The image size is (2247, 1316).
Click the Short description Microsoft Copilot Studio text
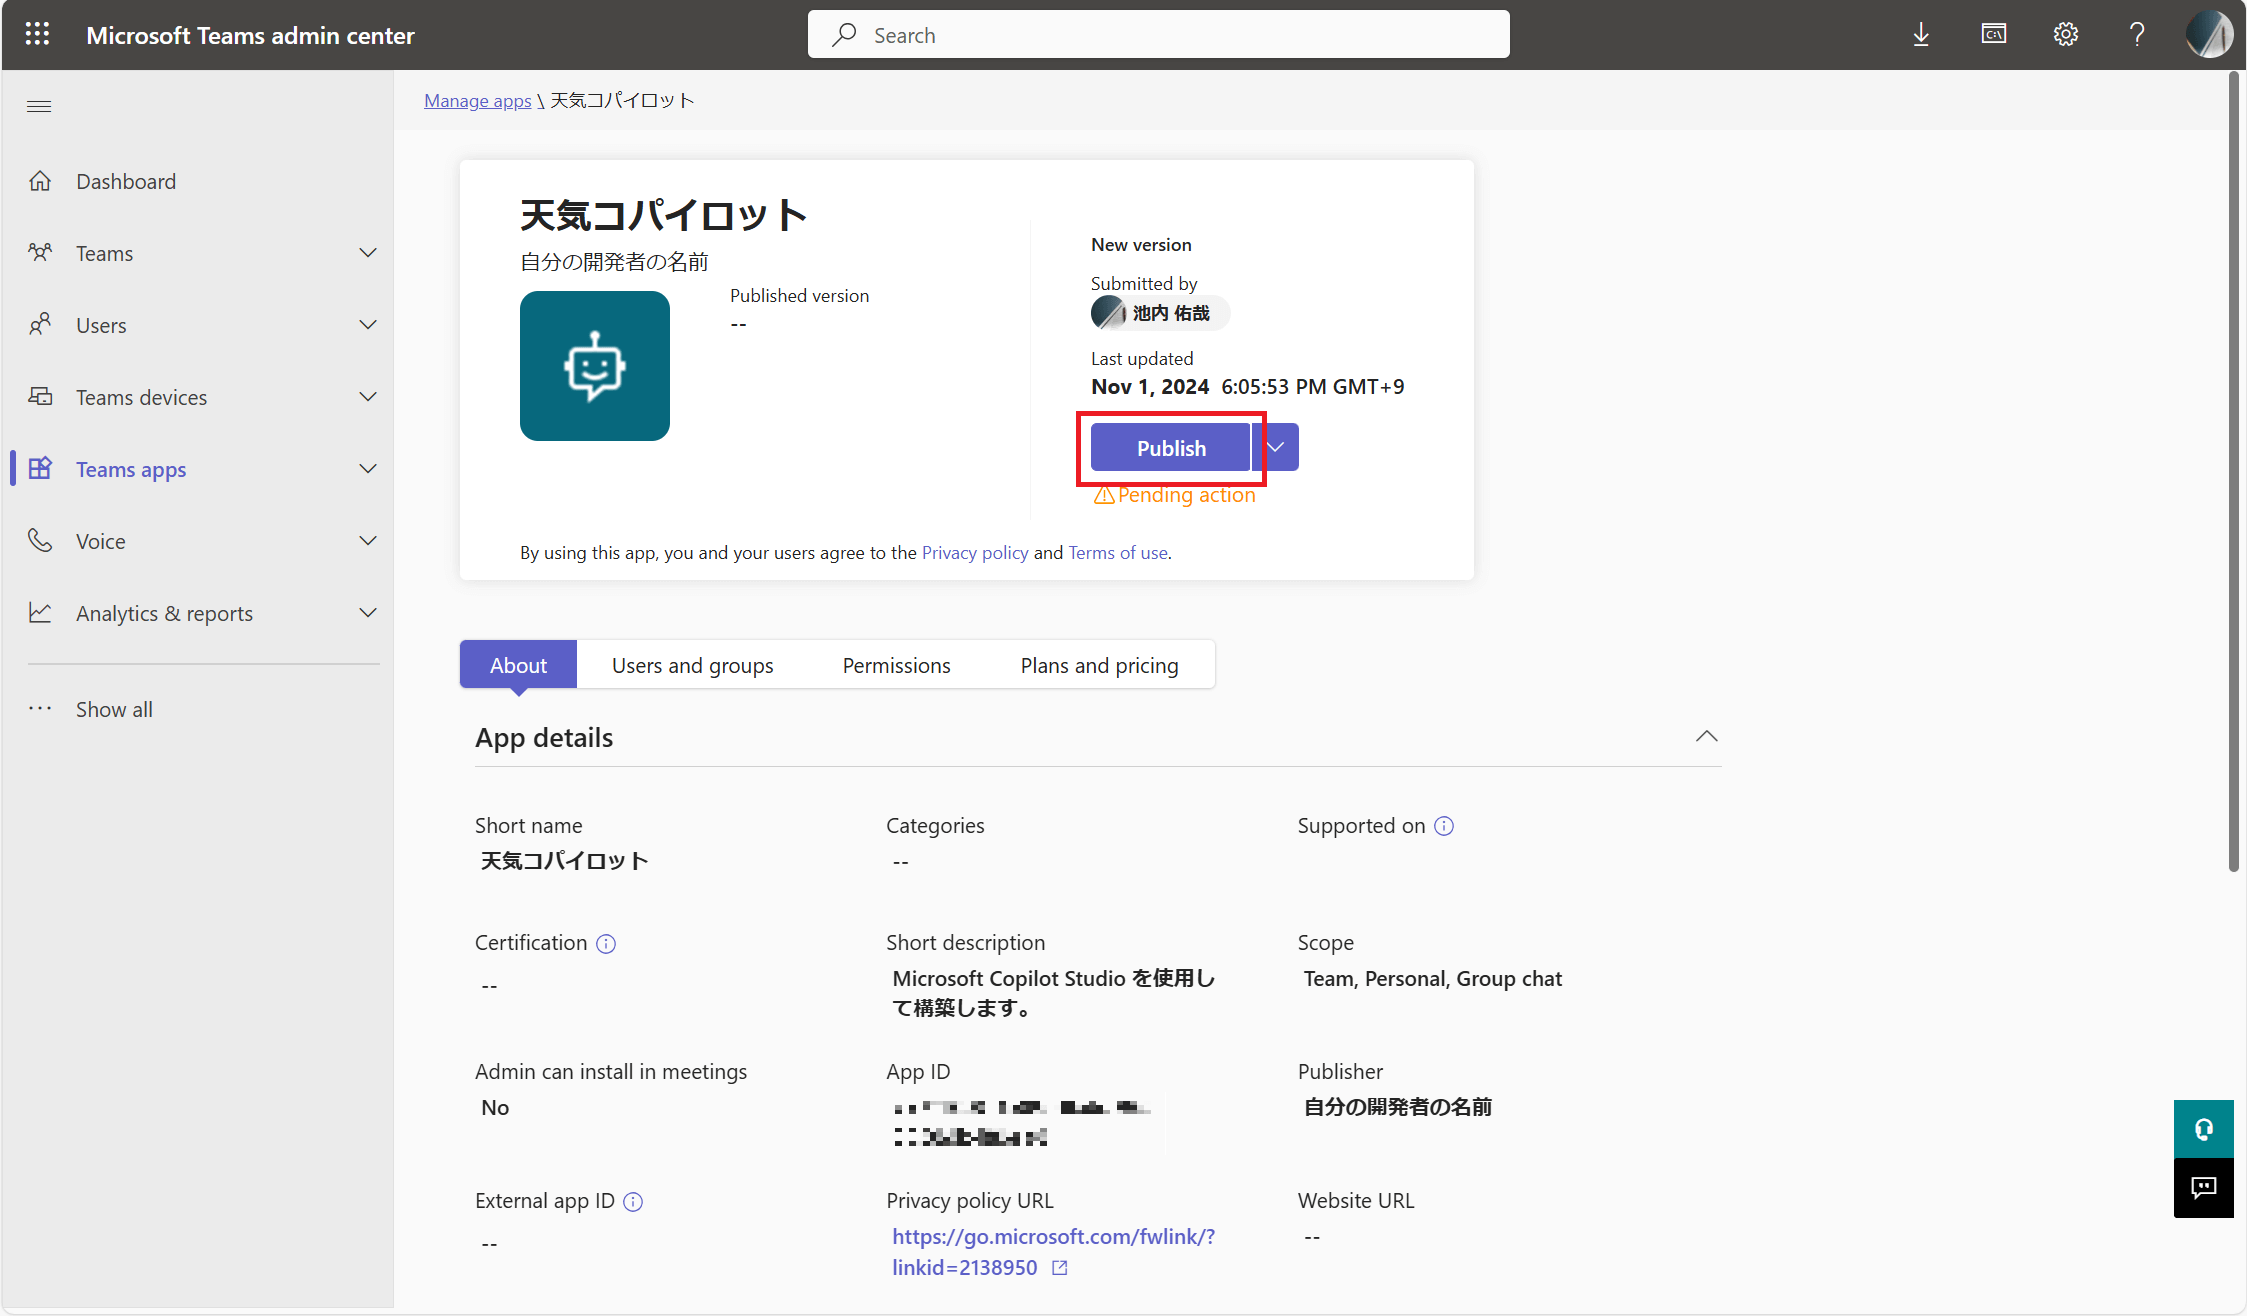click(x=1054, y=993)
